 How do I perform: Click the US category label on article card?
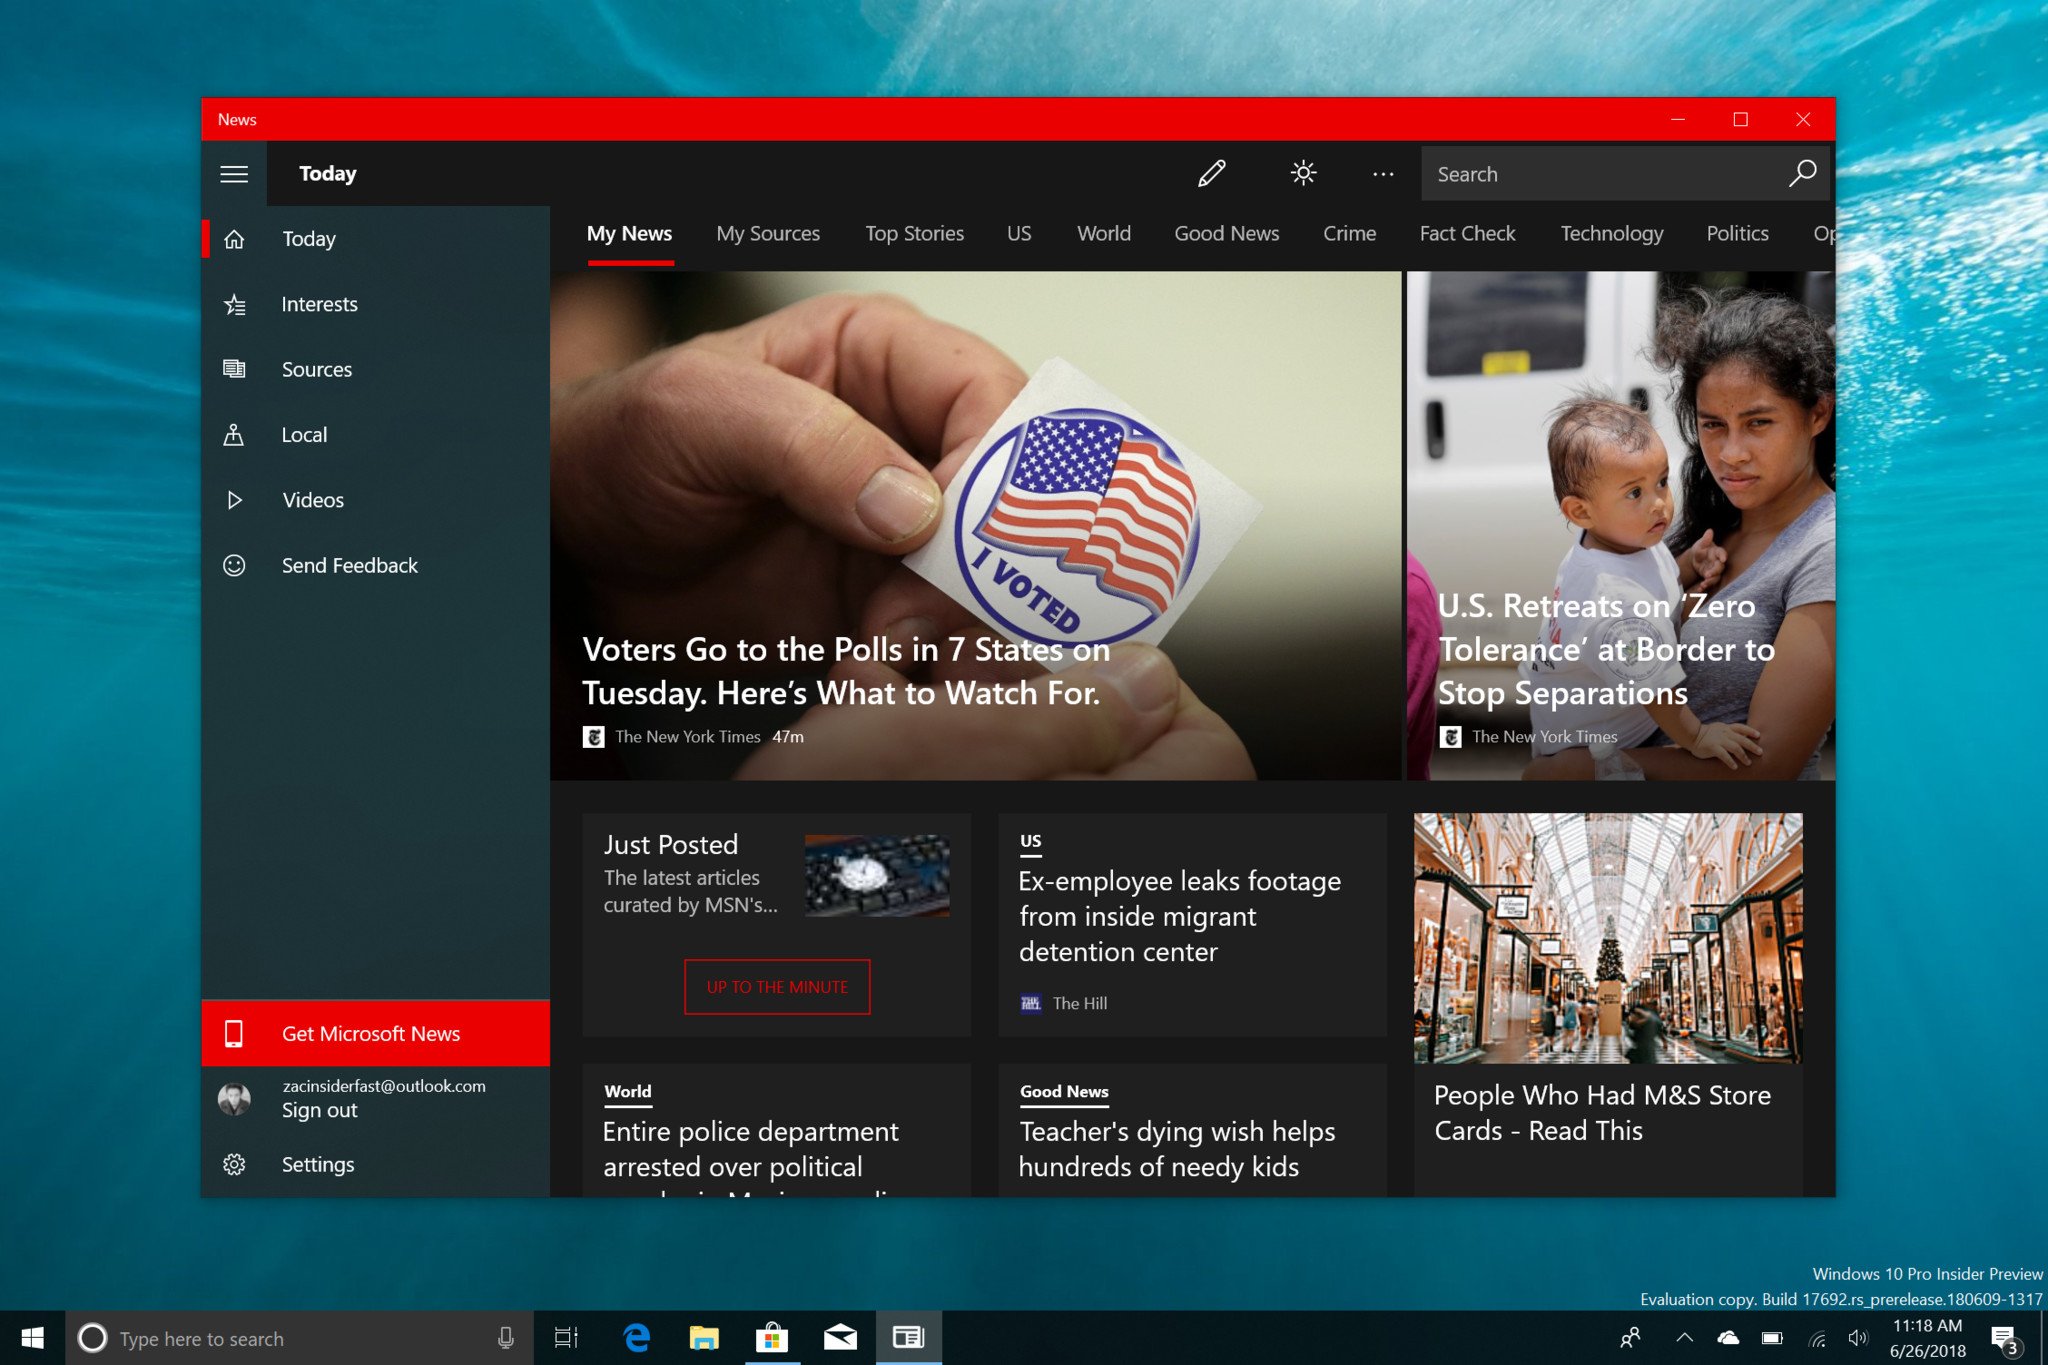click(x=1030, y=842)
